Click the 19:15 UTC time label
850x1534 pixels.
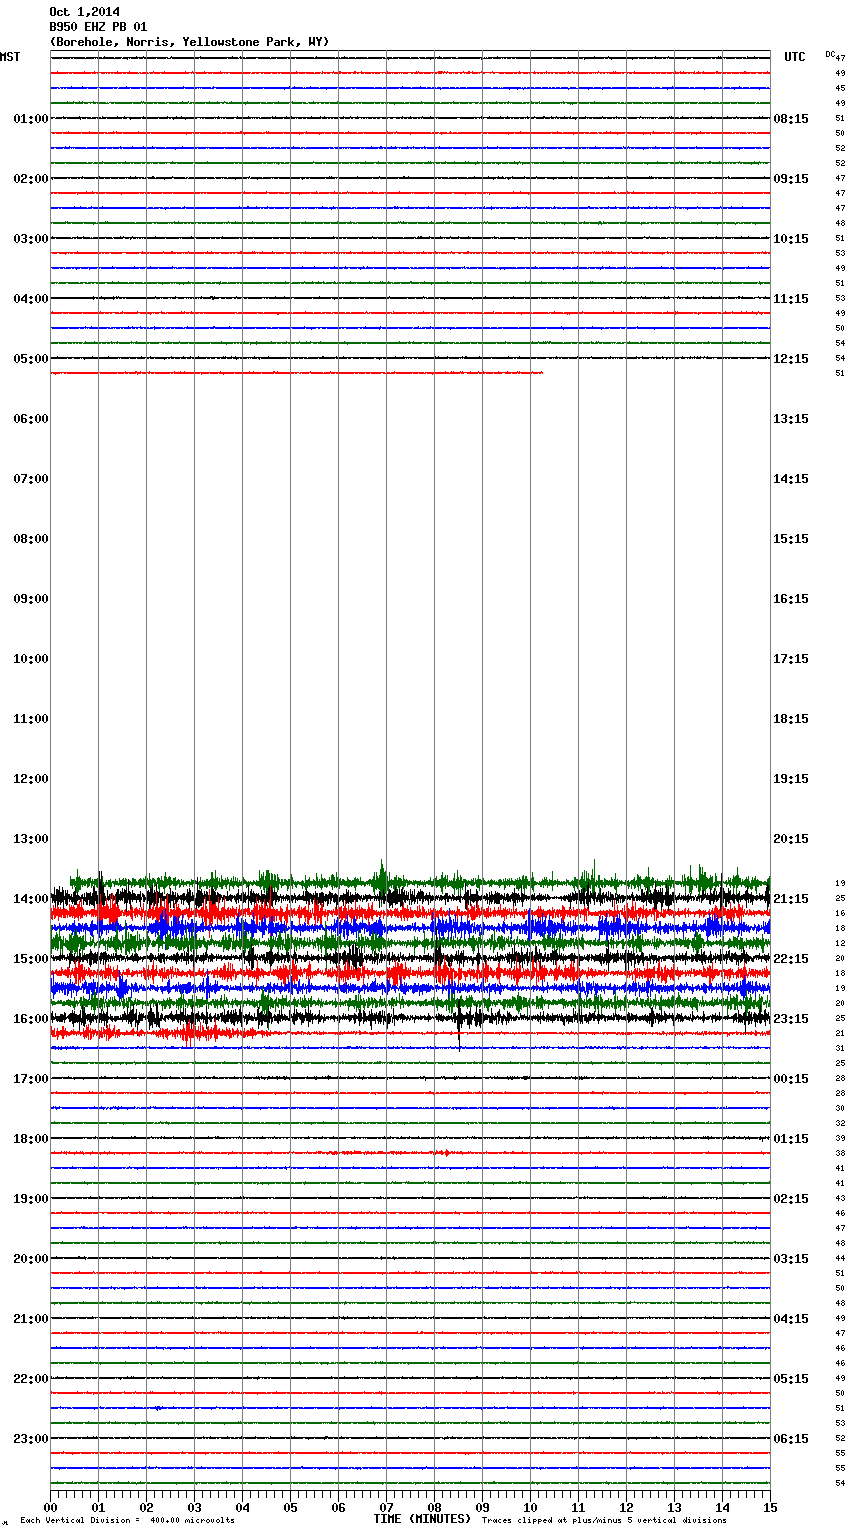click(791, 779)
